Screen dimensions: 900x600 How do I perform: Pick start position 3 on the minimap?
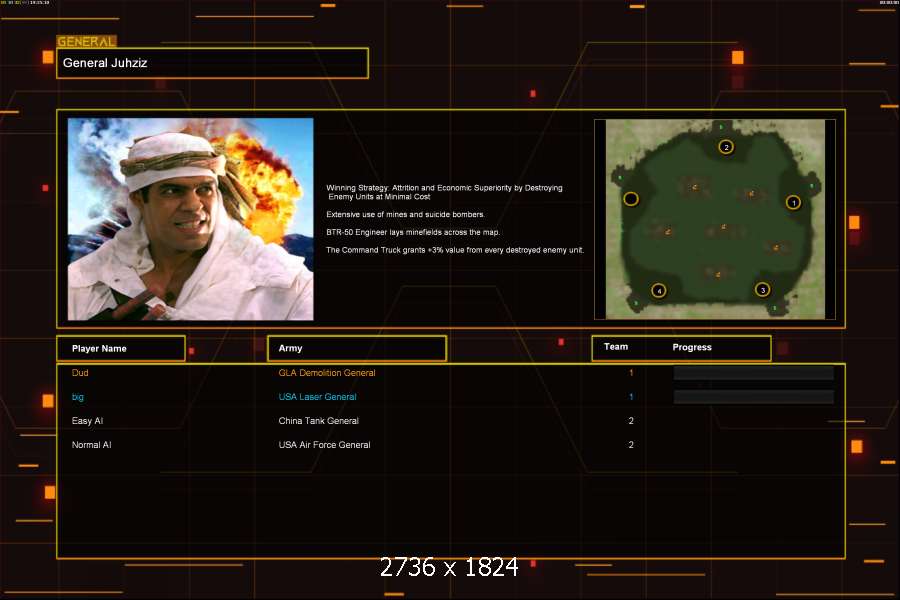click(x=762, y=290)
